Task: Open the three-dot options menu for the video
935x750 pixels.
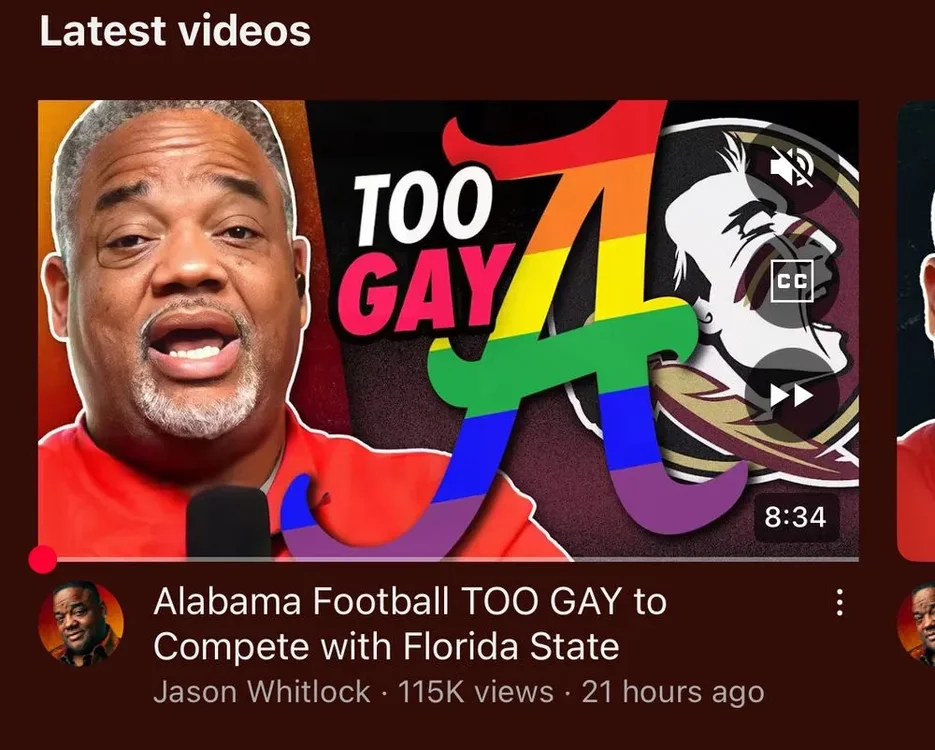Action: click(839, 603)
